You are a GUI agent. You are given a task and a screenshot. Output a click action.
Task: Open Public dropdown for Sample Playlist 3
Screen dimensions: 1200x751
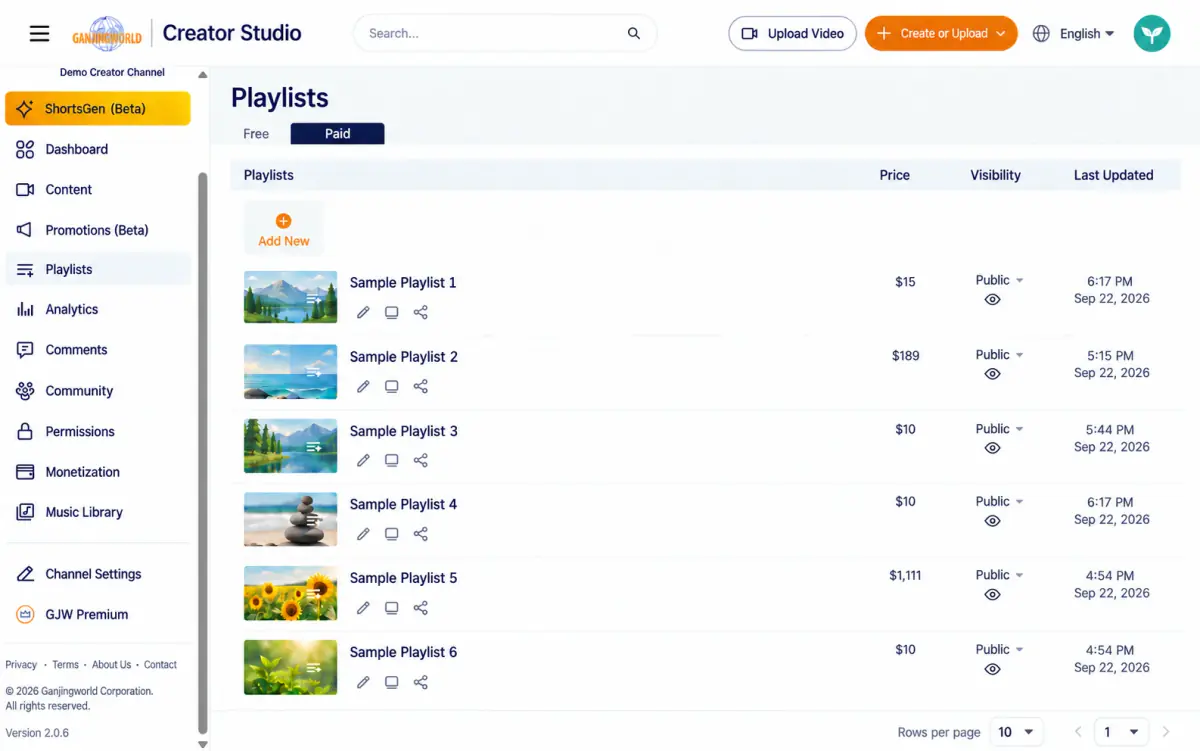point(999,429)
